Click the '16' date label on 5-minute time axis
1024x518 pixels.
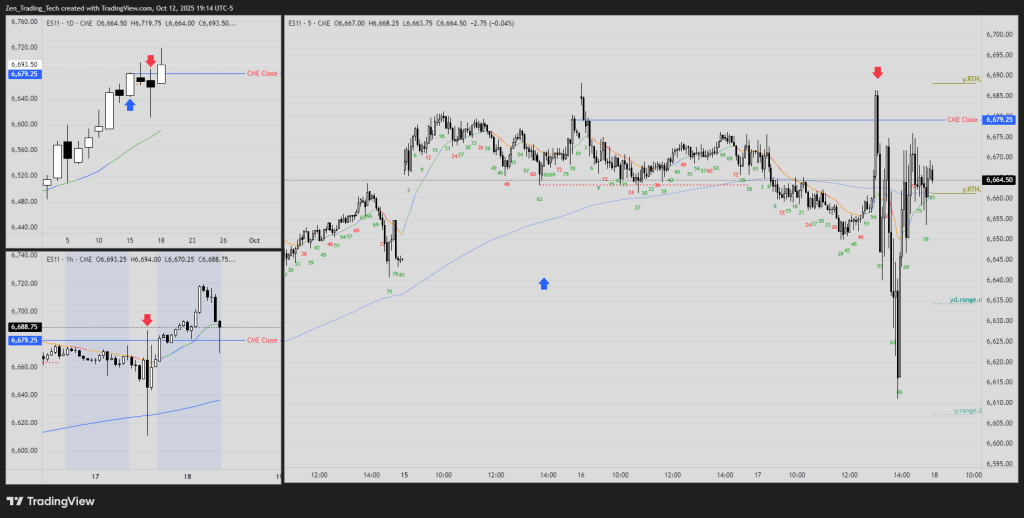581,475
